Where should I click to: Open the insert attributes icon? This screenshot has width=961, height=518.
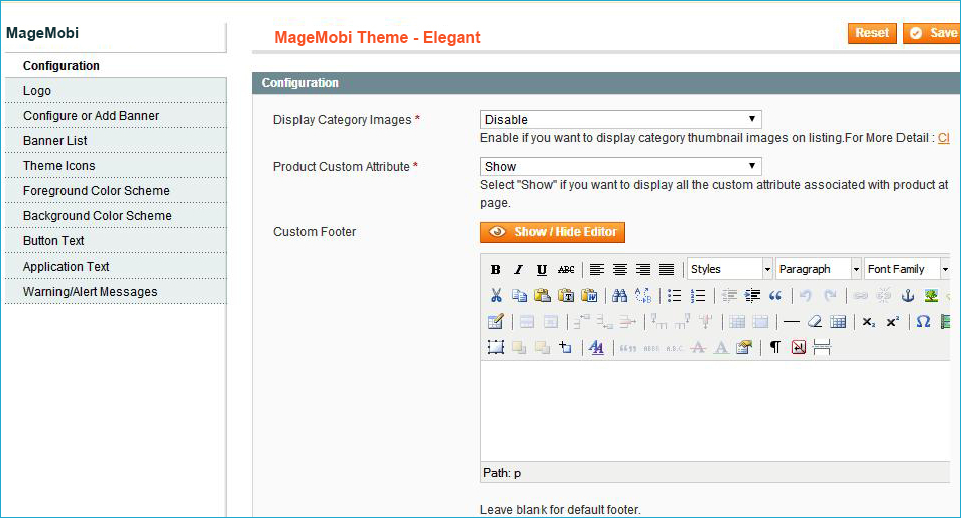point(744,348)
